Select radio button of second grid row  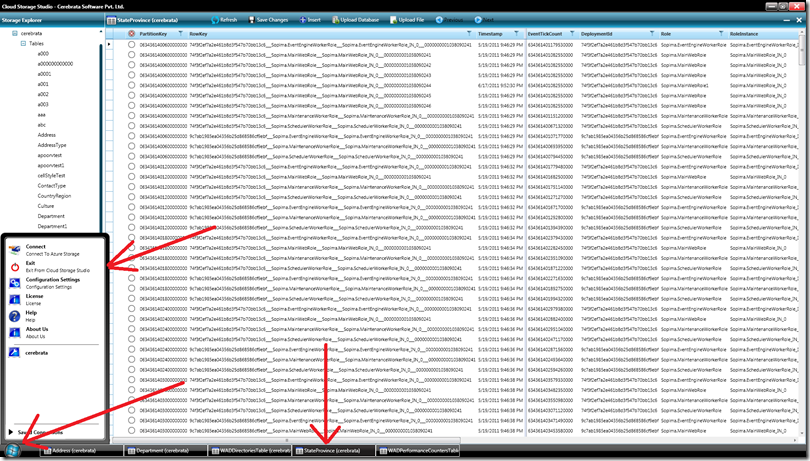(132, 55)
